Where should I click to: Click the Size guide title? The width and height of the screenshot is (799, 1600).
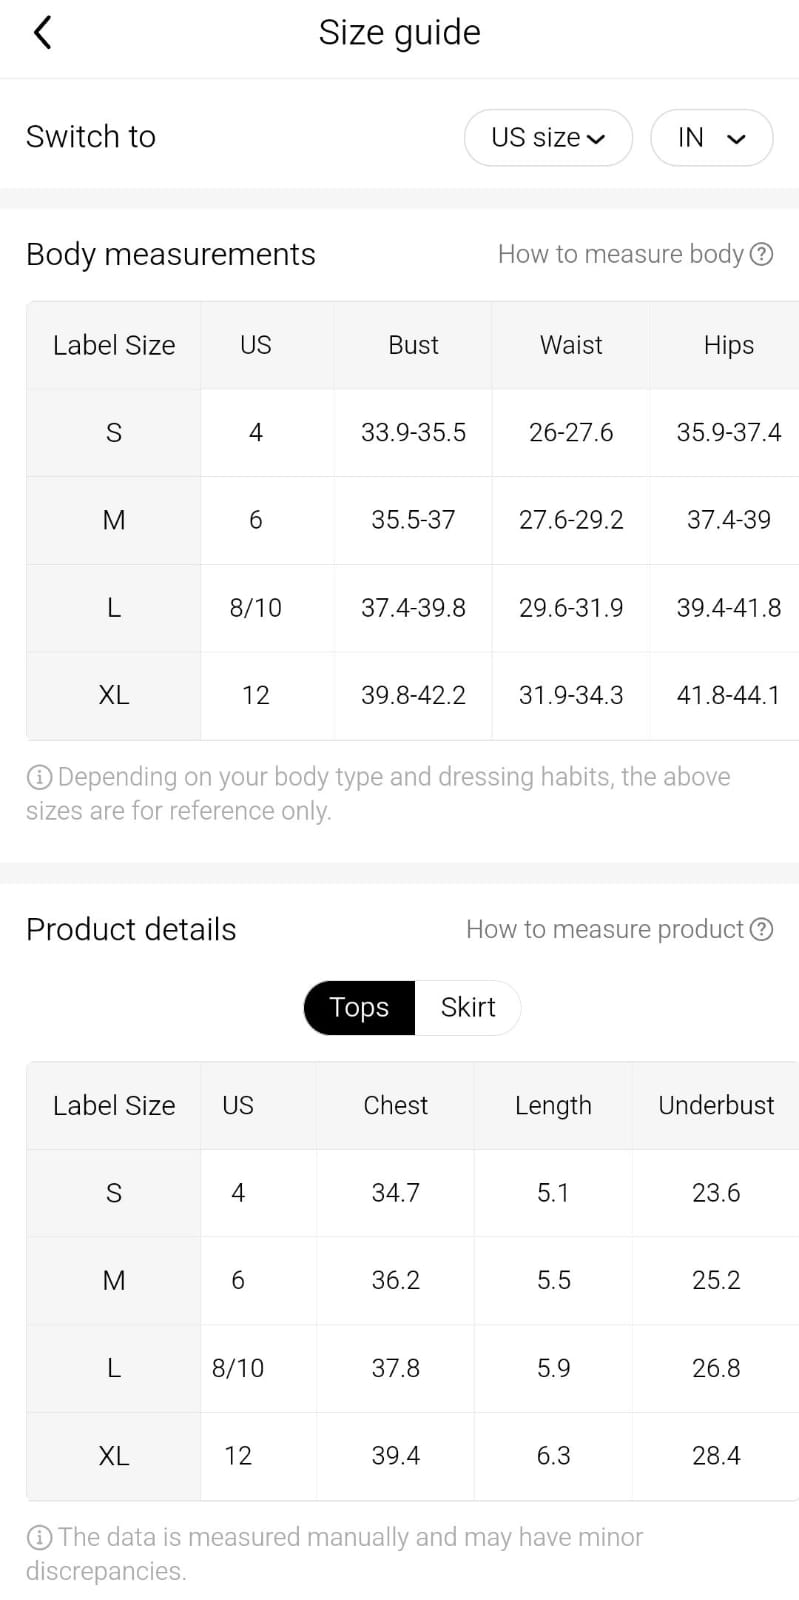click(399, 33)
